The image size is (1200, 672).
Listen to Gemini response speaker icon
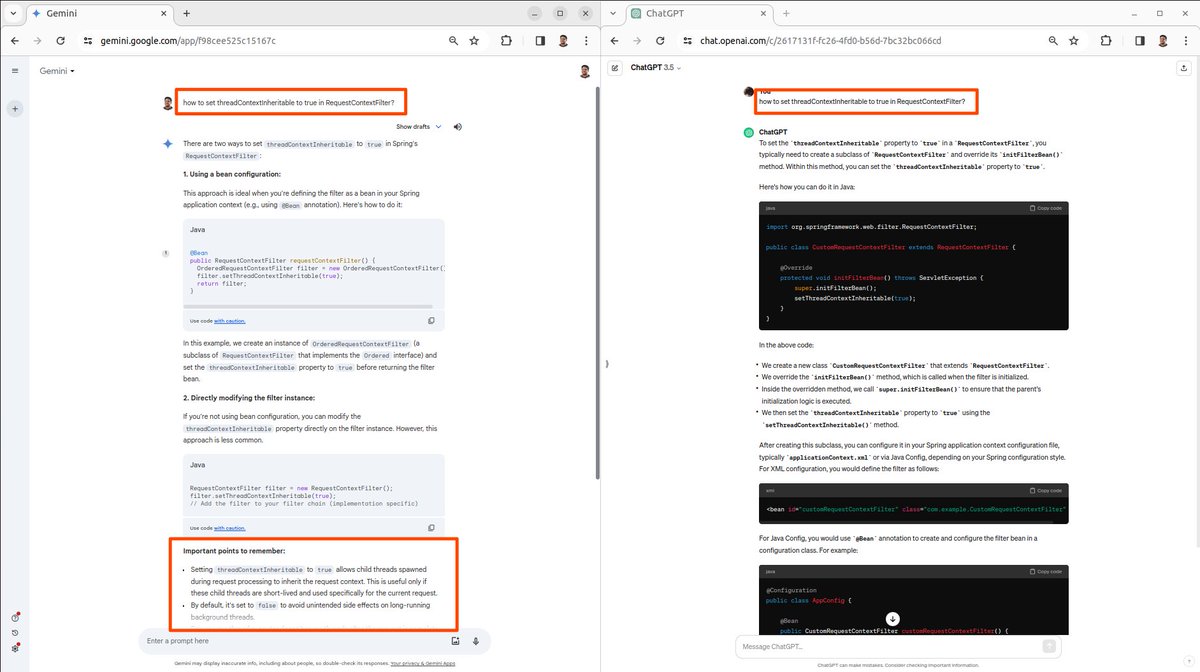[x=457, y=127]
